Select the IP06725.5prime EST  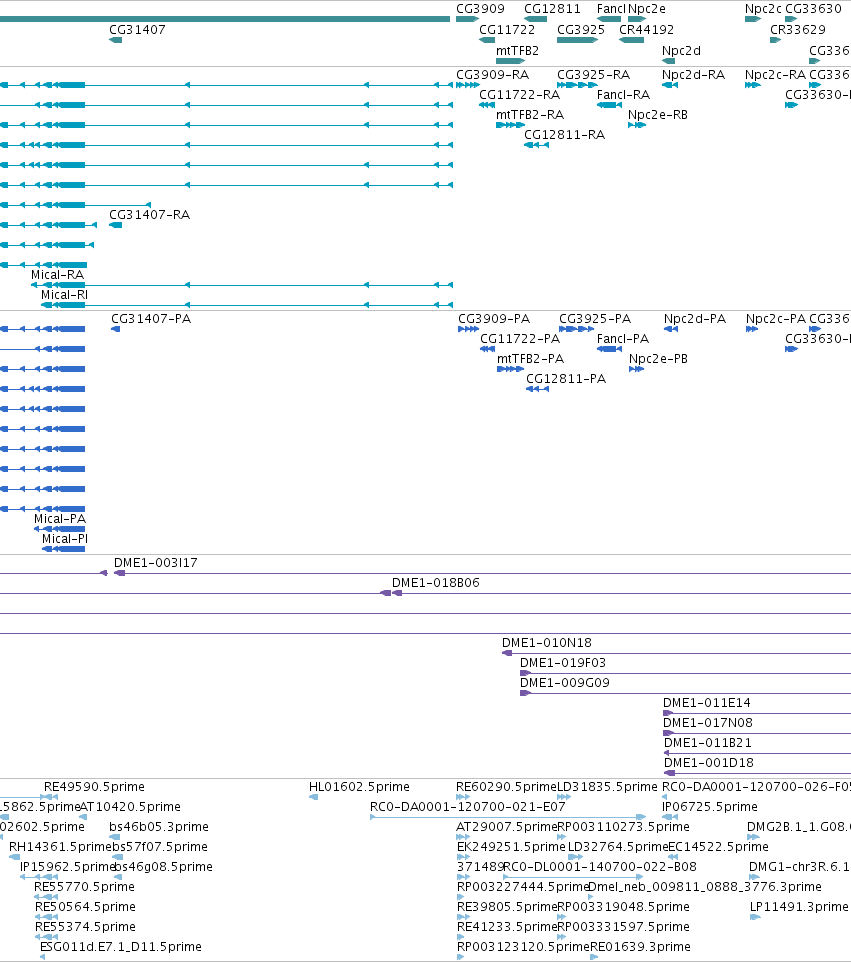670,817
